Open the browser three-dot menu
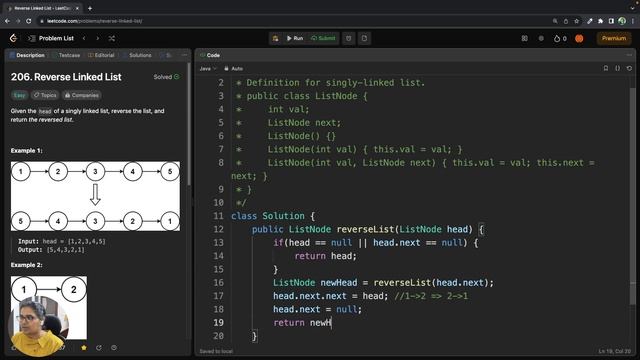 [633, 21]
